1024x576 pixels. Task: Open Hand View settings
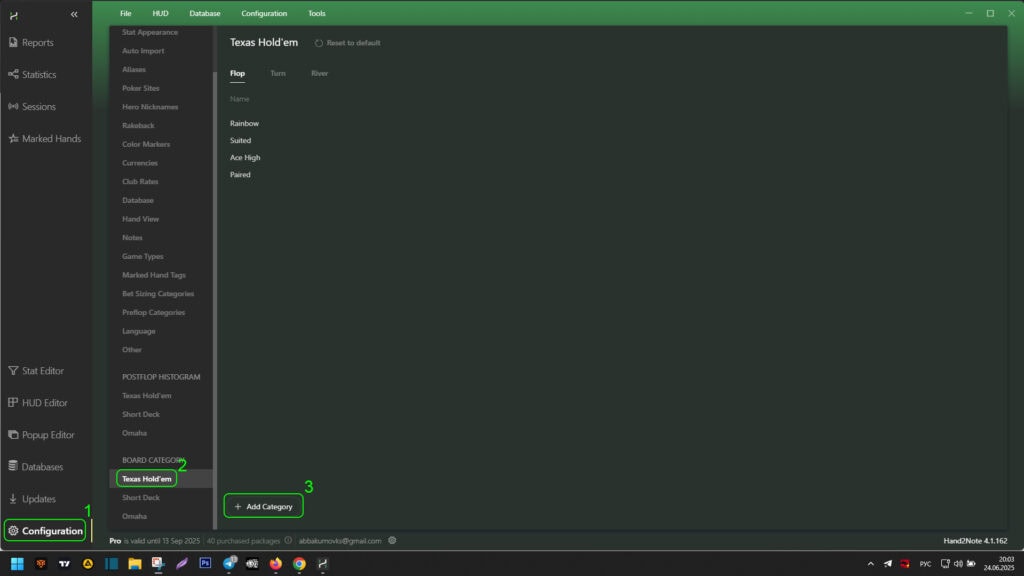click(140, 219)
